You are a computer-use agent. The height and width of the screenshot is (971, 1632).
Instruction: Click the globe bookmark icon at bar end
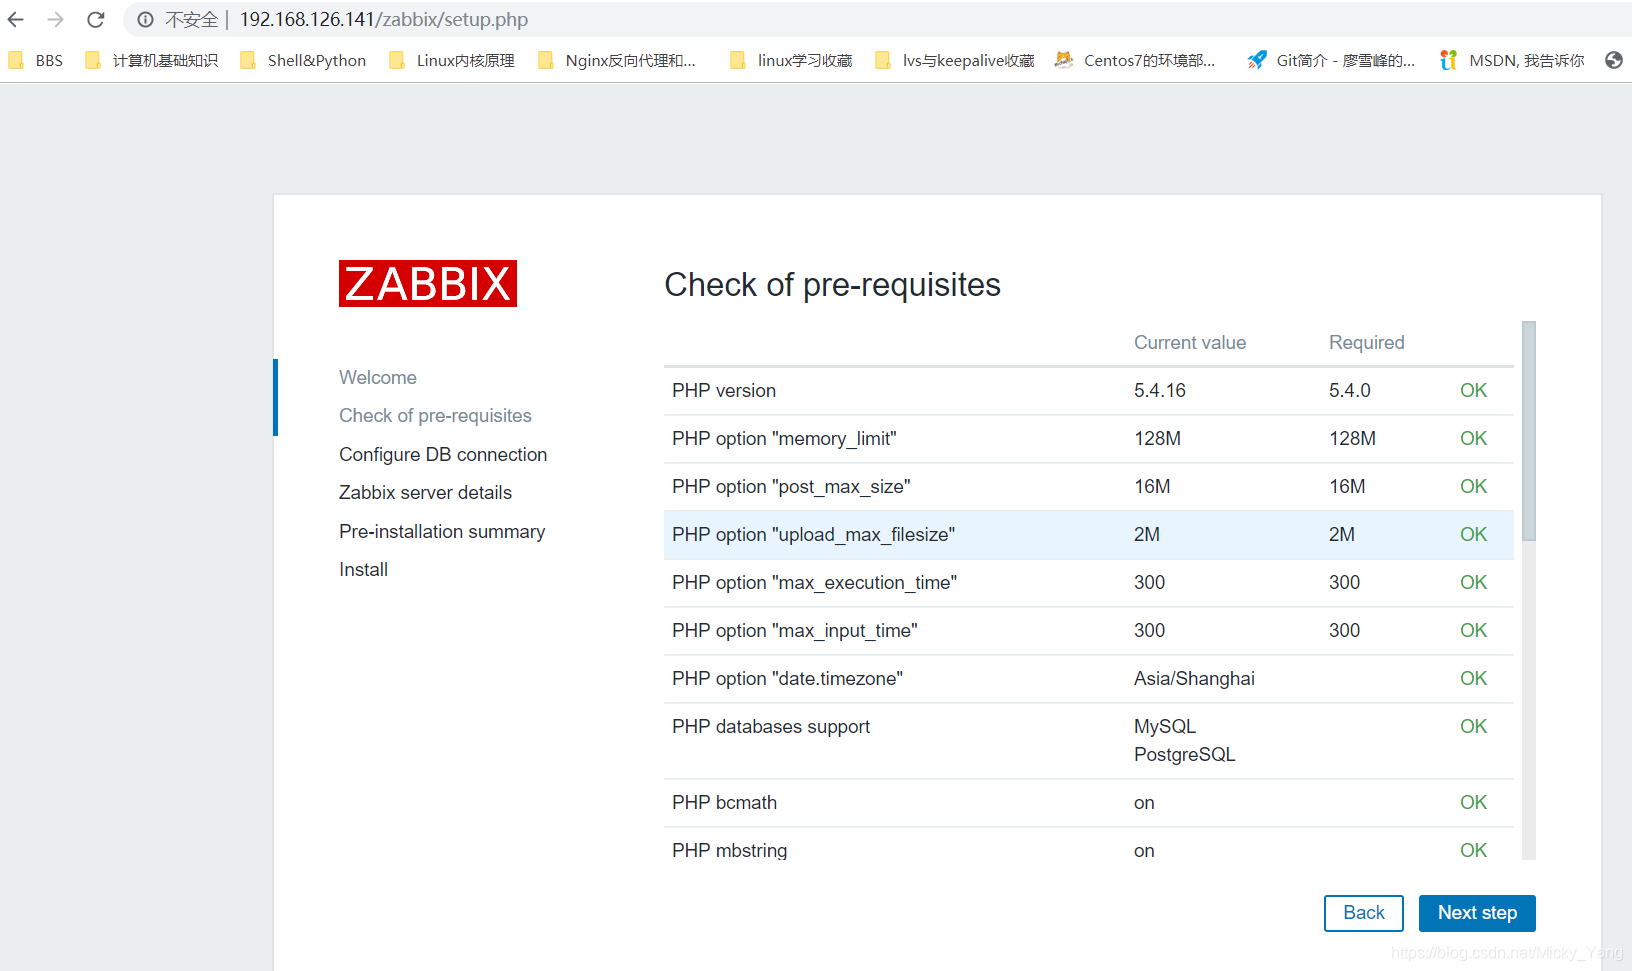pos(1614,61)
